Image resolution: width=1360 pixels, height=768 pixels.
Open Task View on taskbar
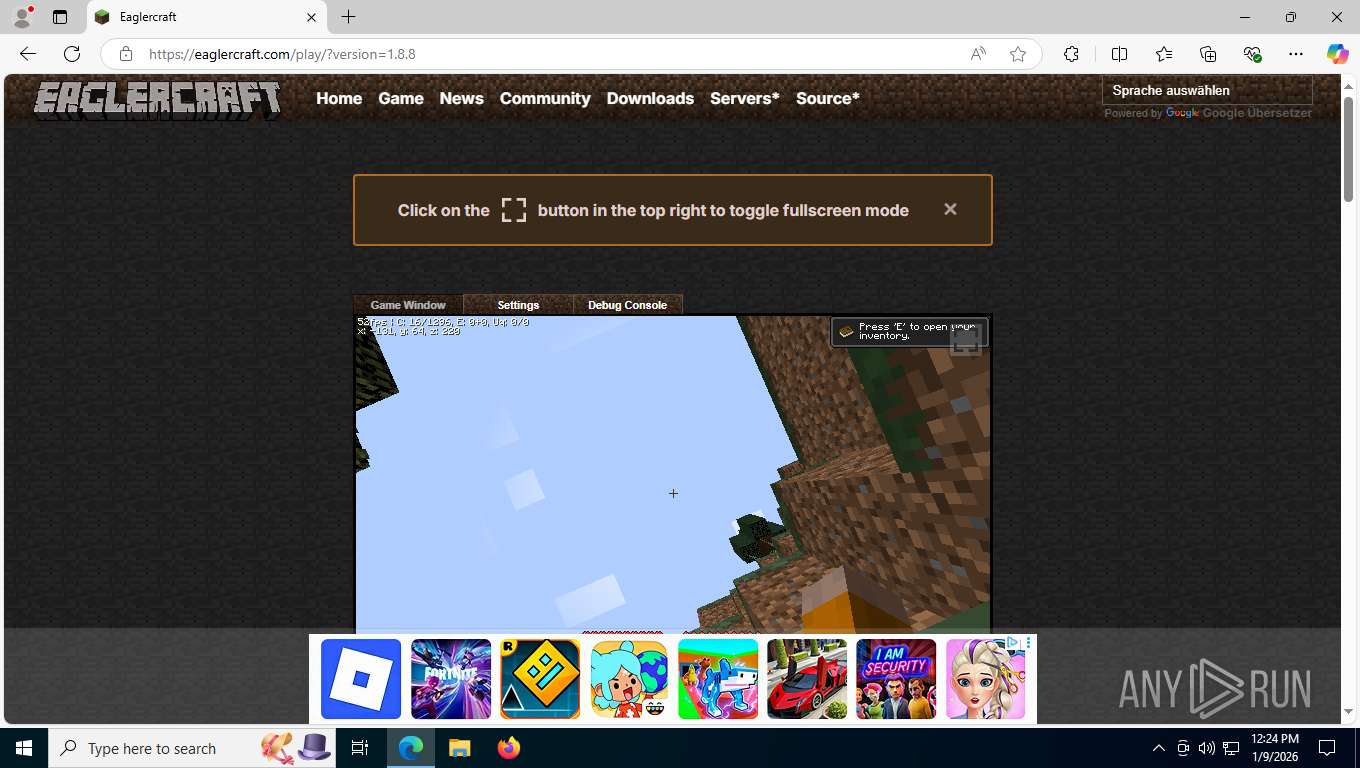(360, 748)
